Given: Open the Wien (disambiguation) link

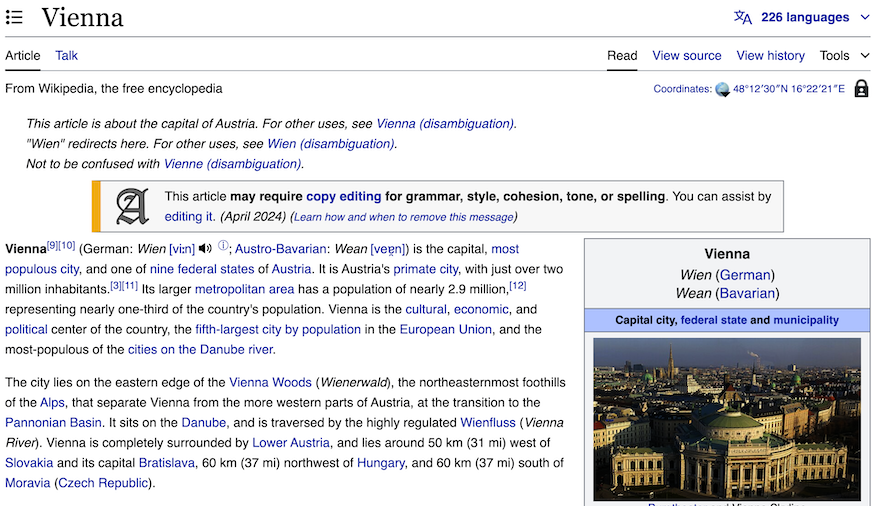Looking at the screenshot, I should point(331,144).
